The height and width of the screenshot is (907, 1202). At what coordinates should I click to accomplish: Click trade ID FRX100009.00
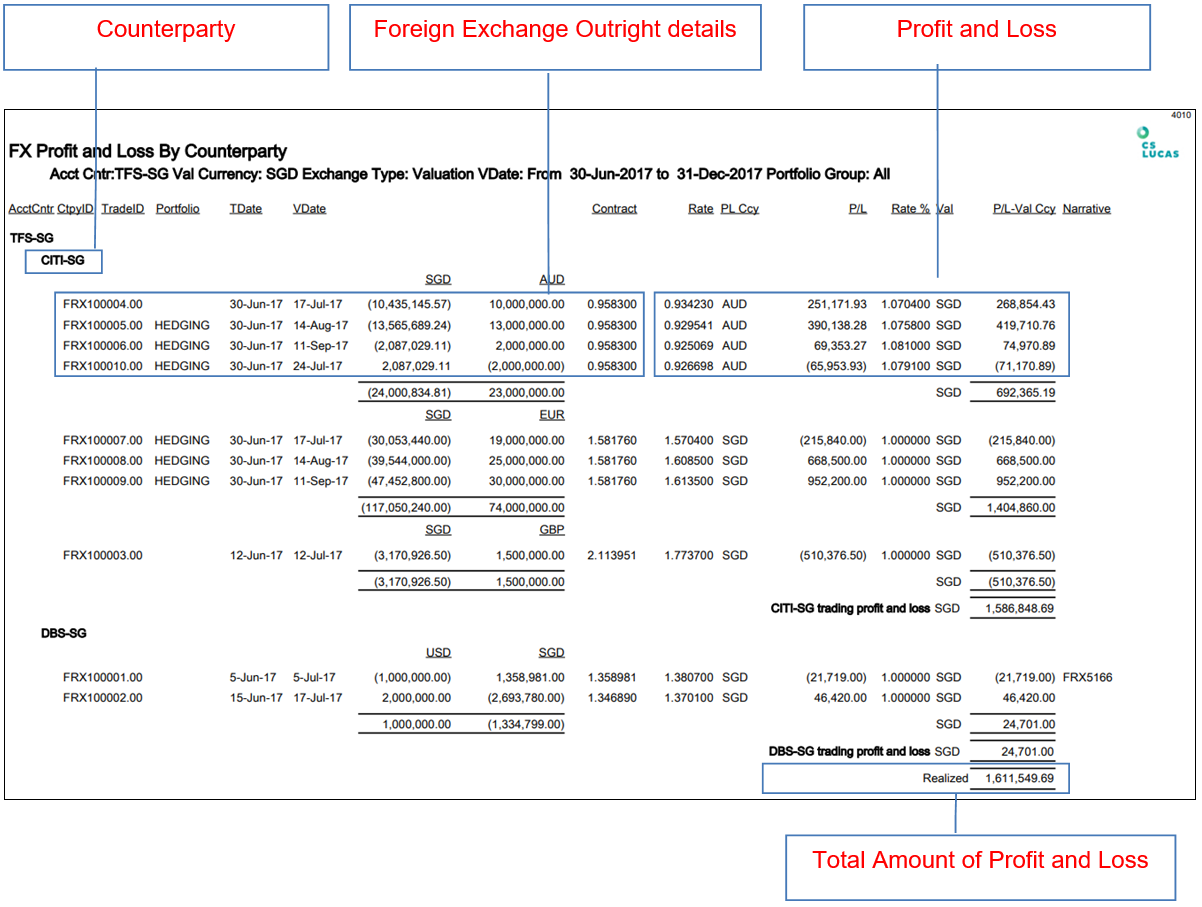[102, 481]
